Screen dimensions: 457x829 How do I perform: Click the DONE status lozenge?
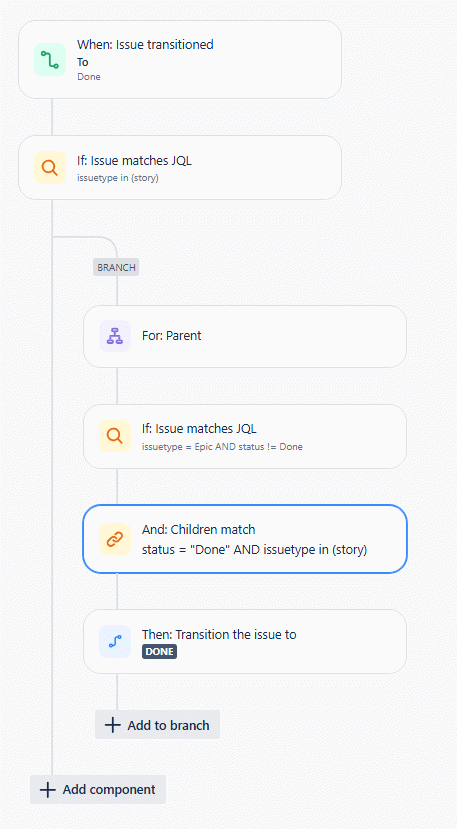point(159,651)
